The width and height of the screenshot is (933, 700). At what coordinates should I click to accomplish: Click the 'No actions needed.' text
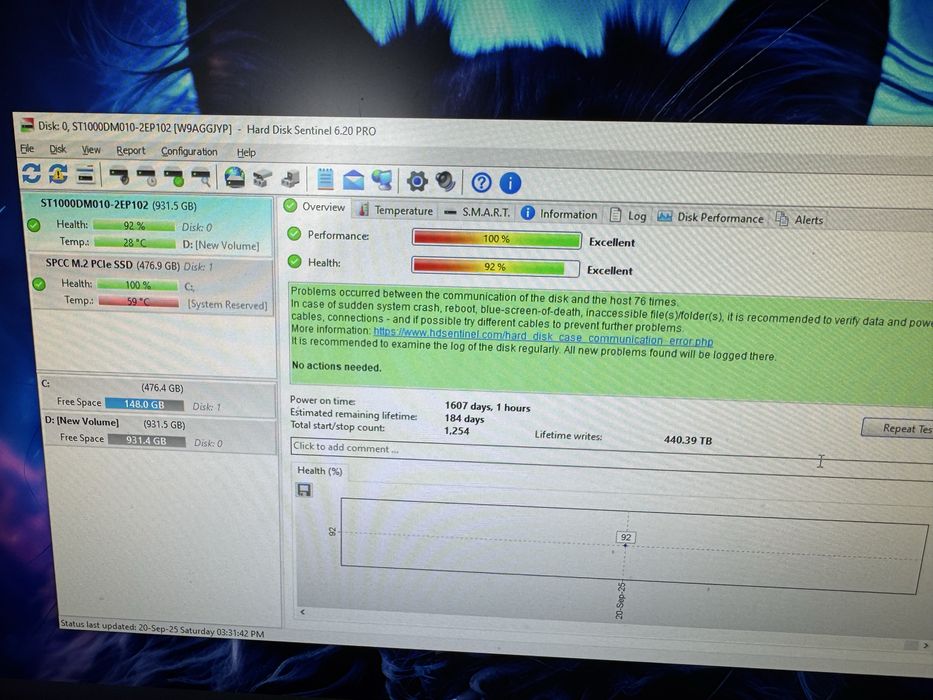(337, 367)
